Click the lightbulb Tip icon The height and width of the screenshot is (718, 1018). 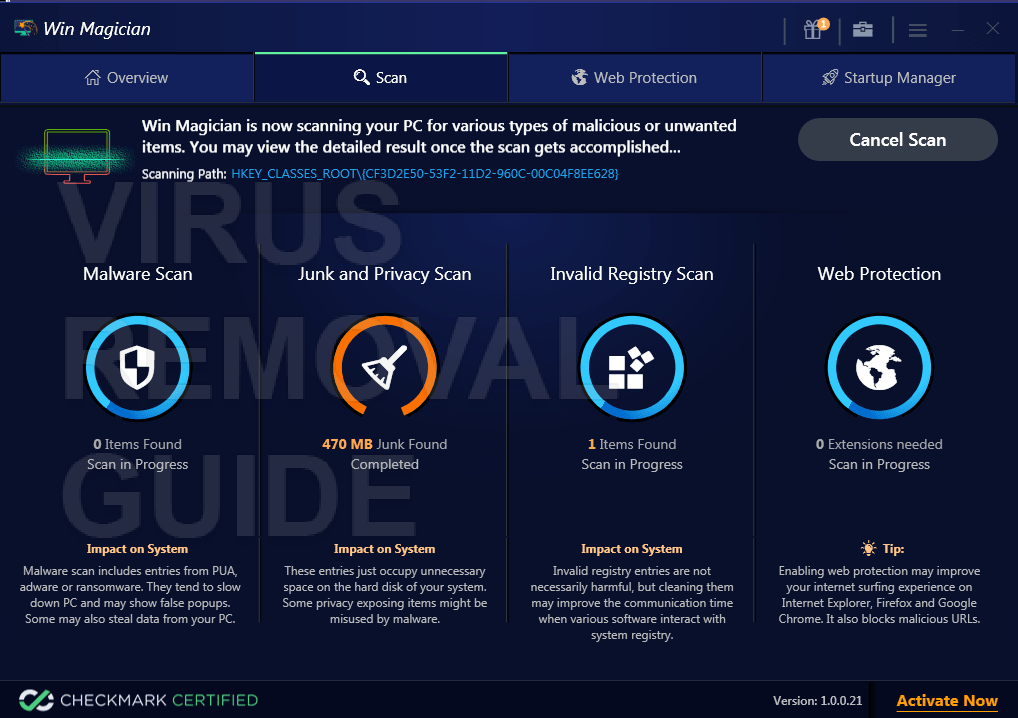point(868,549)
